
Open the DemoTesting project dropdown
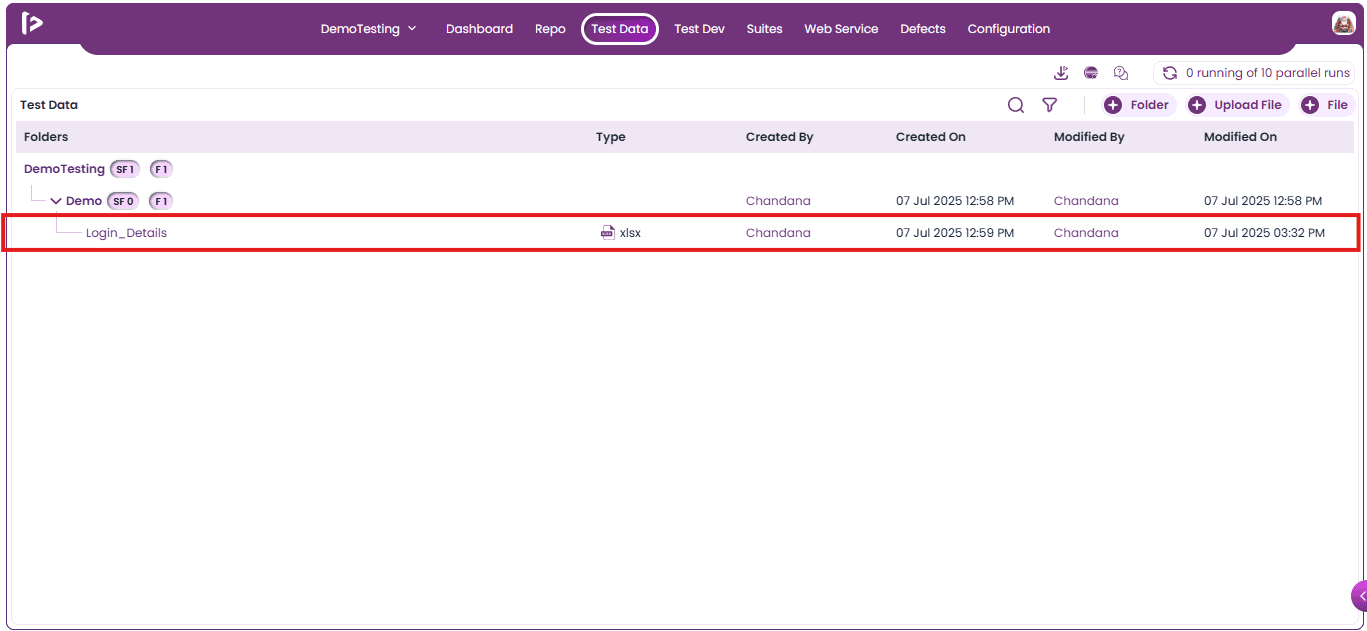tap(368, 29)
